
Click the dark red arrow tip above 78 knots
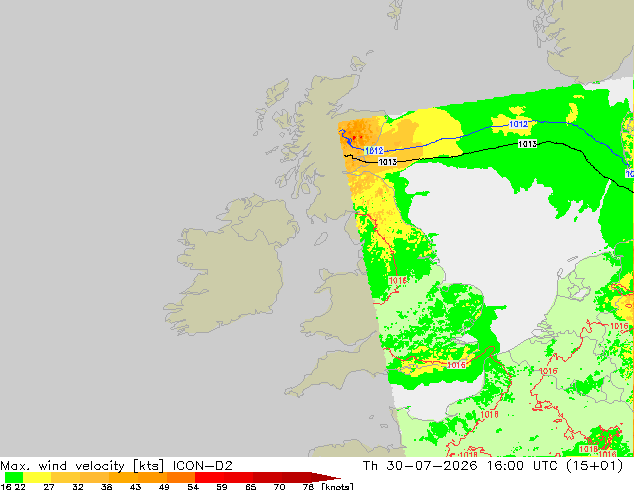coord(326,477)
